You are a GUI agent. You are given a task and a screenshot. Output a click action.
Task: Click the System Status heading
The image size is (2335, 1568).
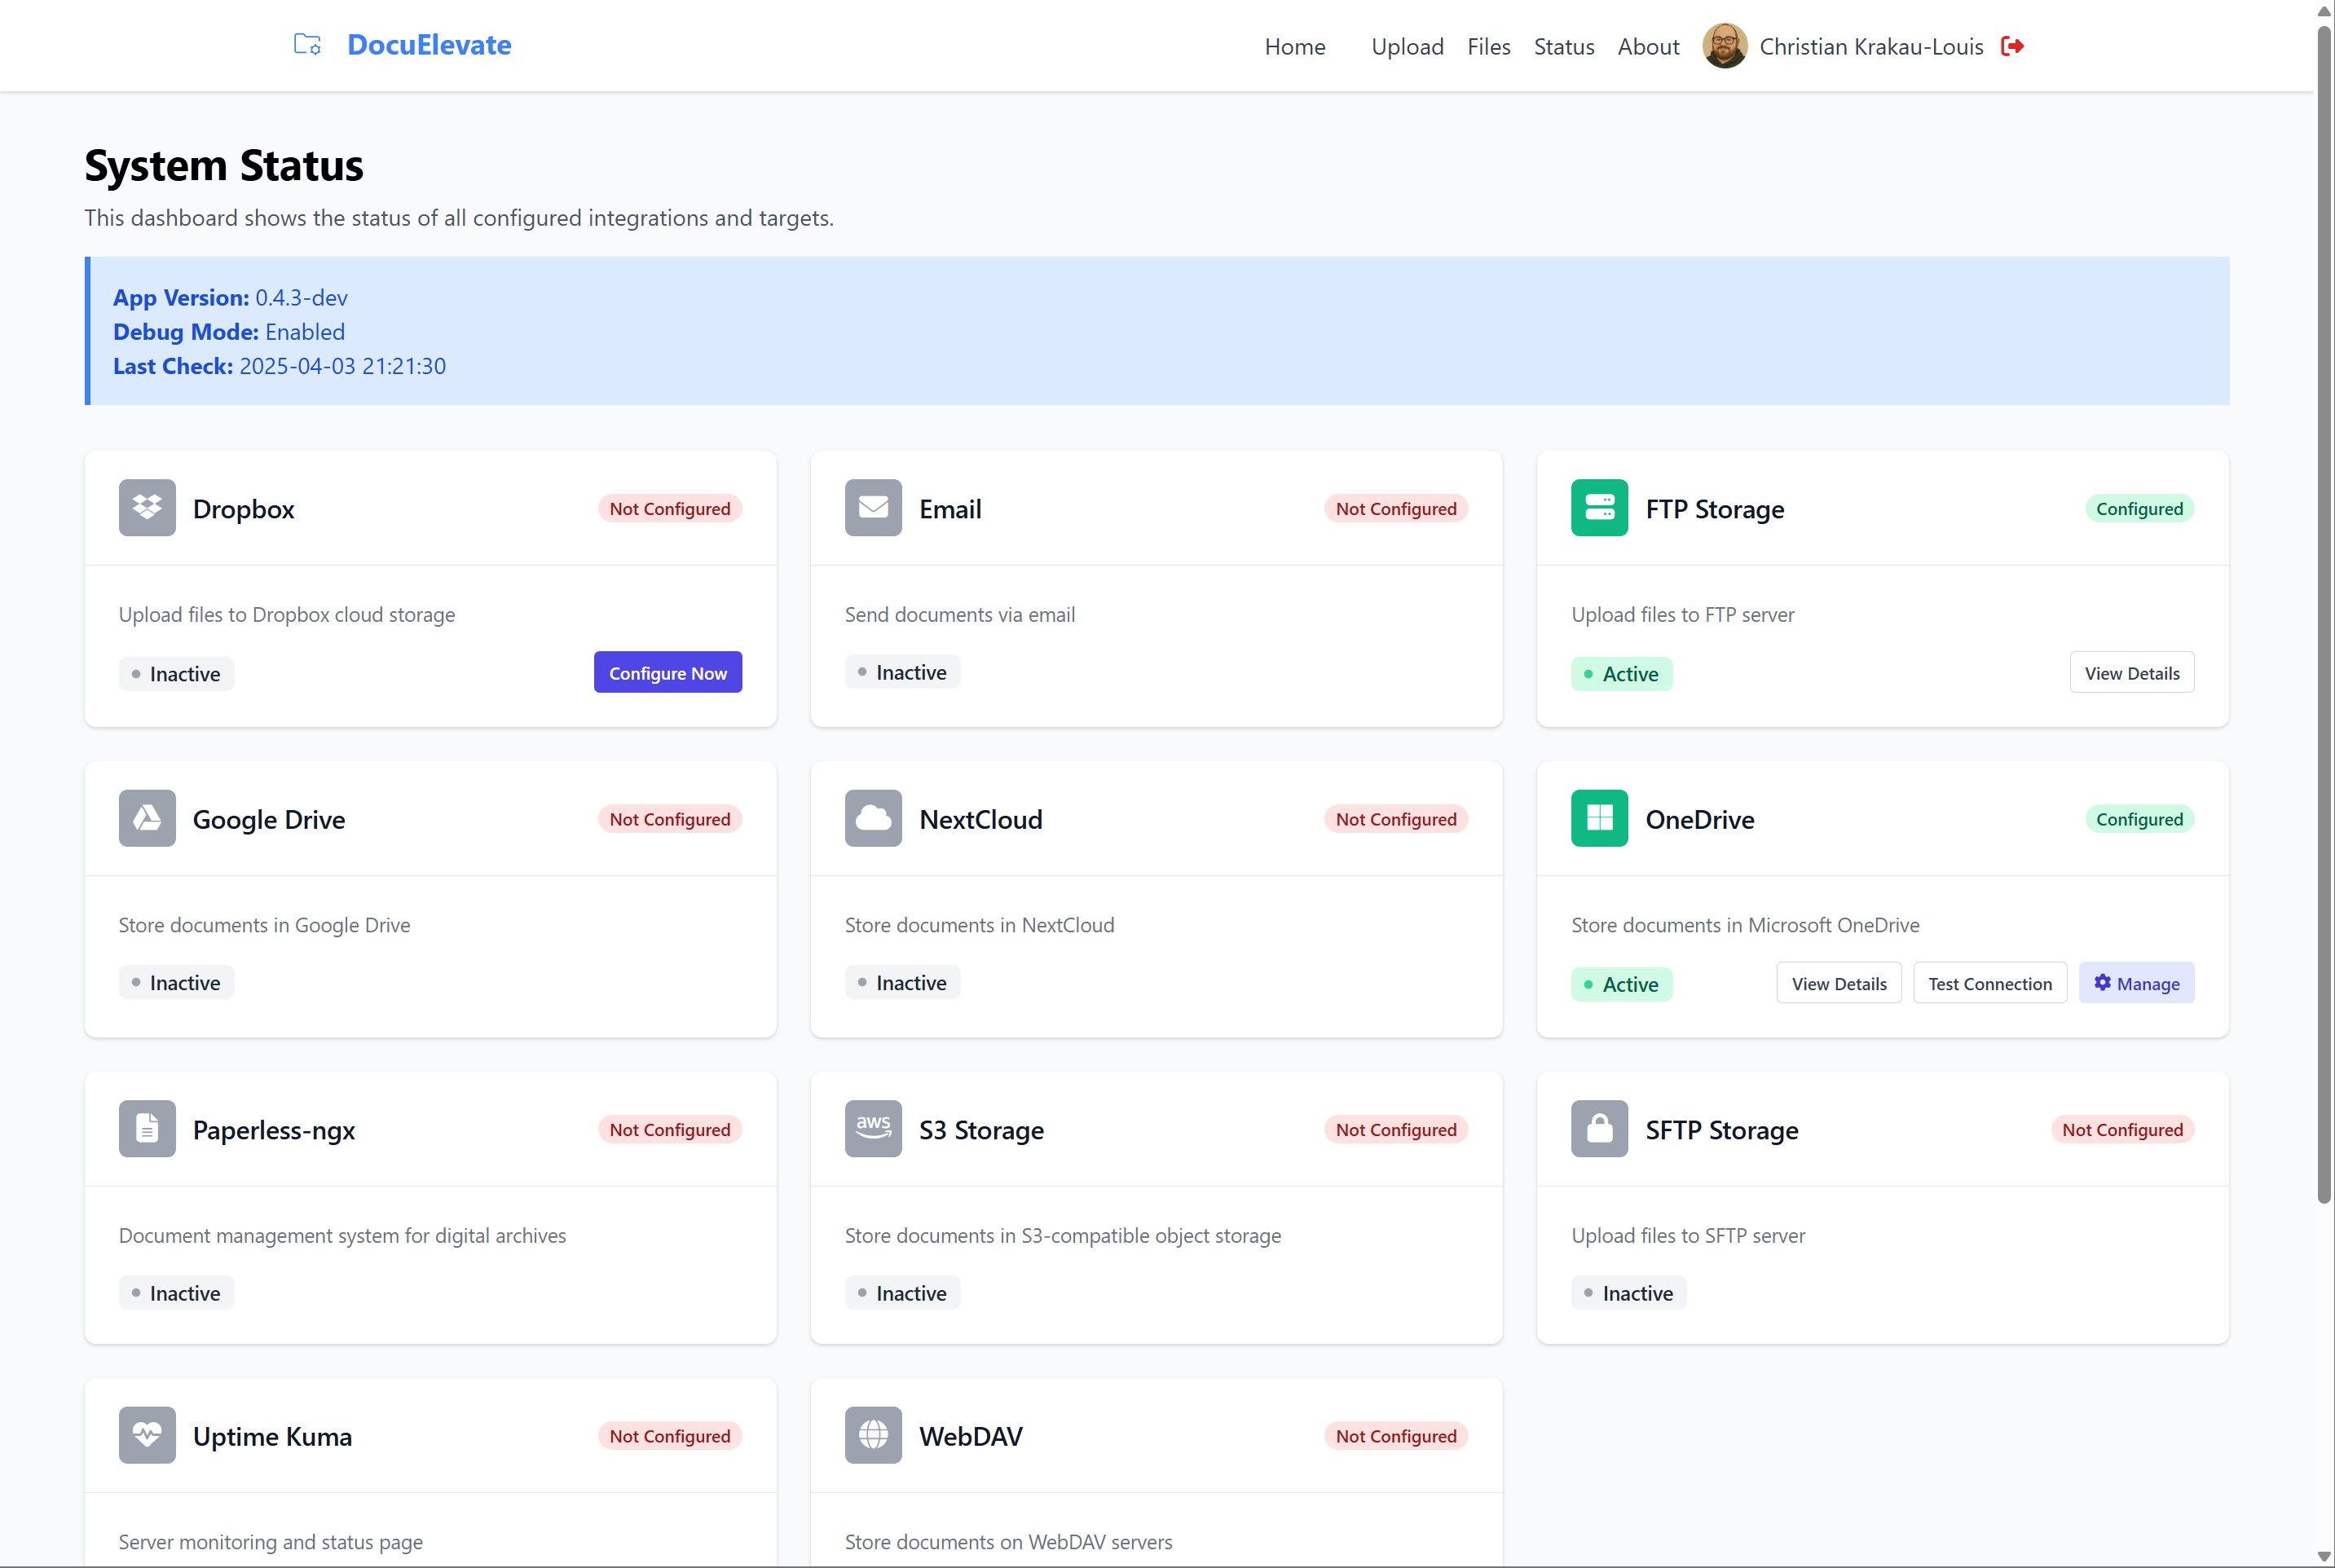tap(224, 166)
